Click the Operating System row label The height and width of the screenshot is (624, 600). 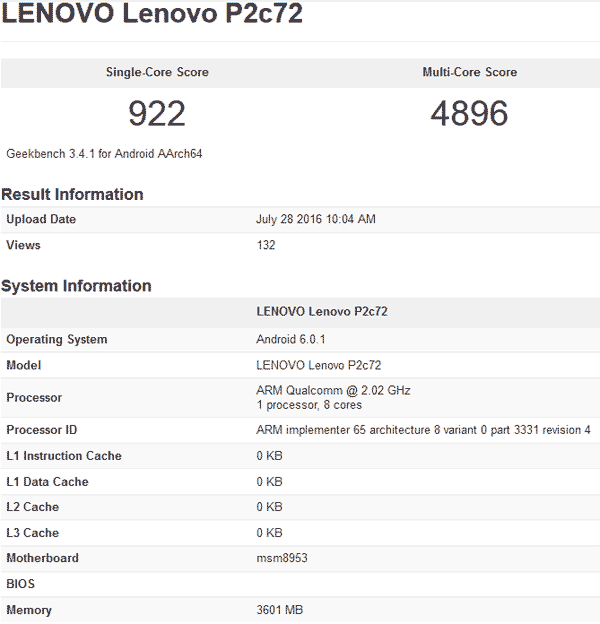point(57,339)
